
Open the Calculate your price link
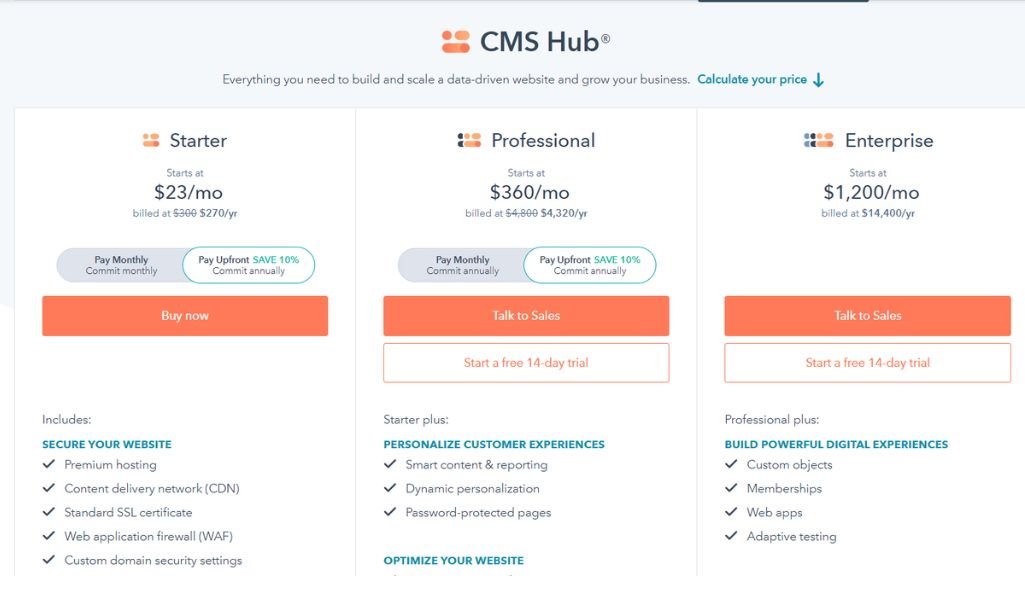(x=752, y=80)
